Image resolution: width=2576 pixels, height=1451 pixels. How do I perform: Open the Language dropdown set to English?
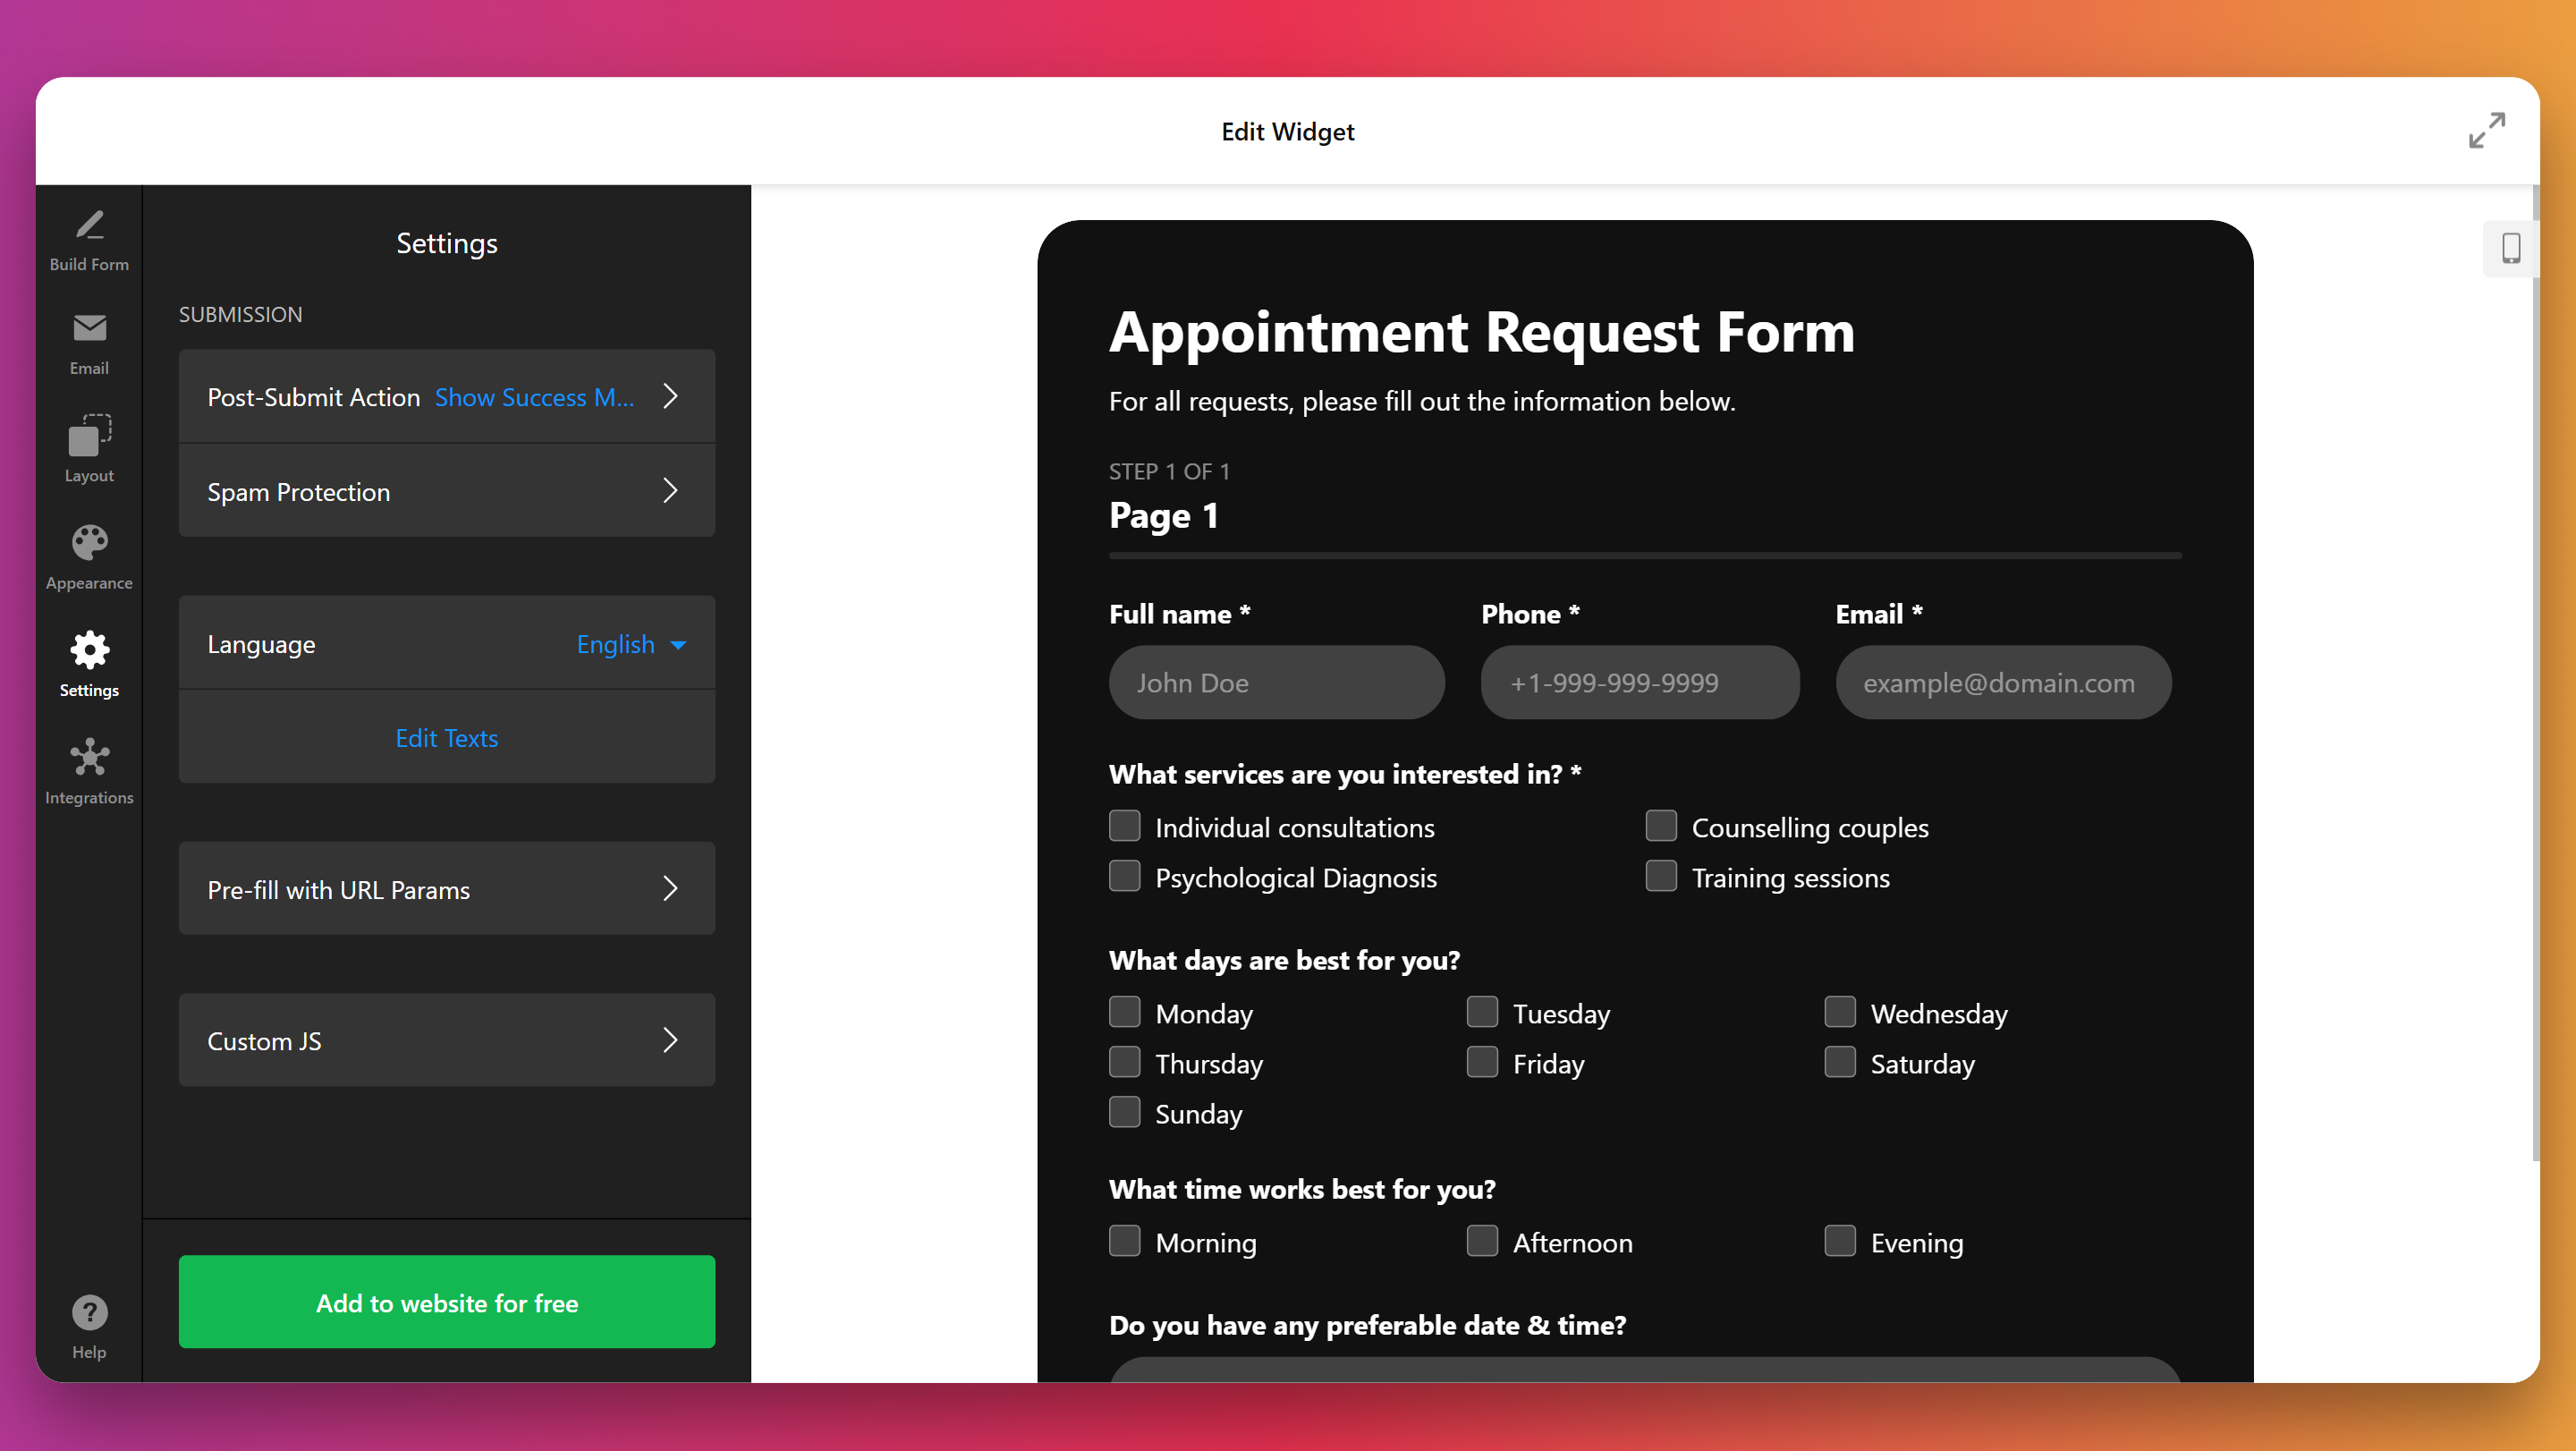click(630, 644)
